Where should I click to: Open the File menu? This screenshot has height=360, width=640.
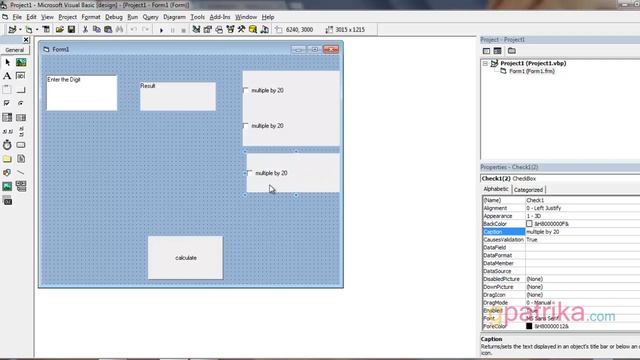pos(17,17)
